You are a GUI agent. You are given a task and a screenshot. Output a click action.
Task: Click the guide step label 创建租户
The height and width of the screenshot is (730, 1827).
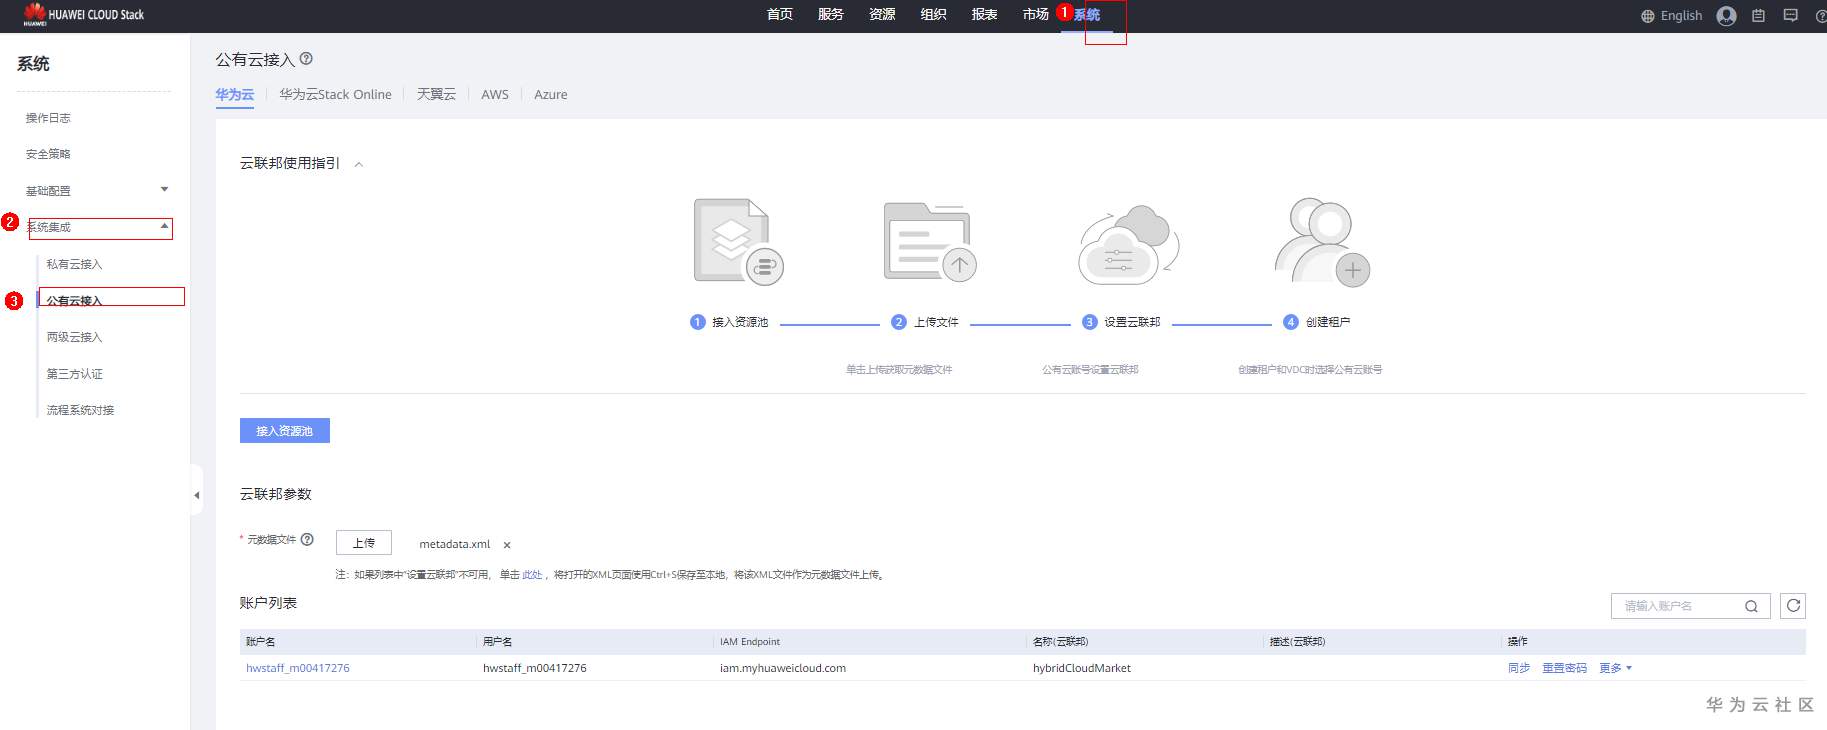click(1328, 322)
